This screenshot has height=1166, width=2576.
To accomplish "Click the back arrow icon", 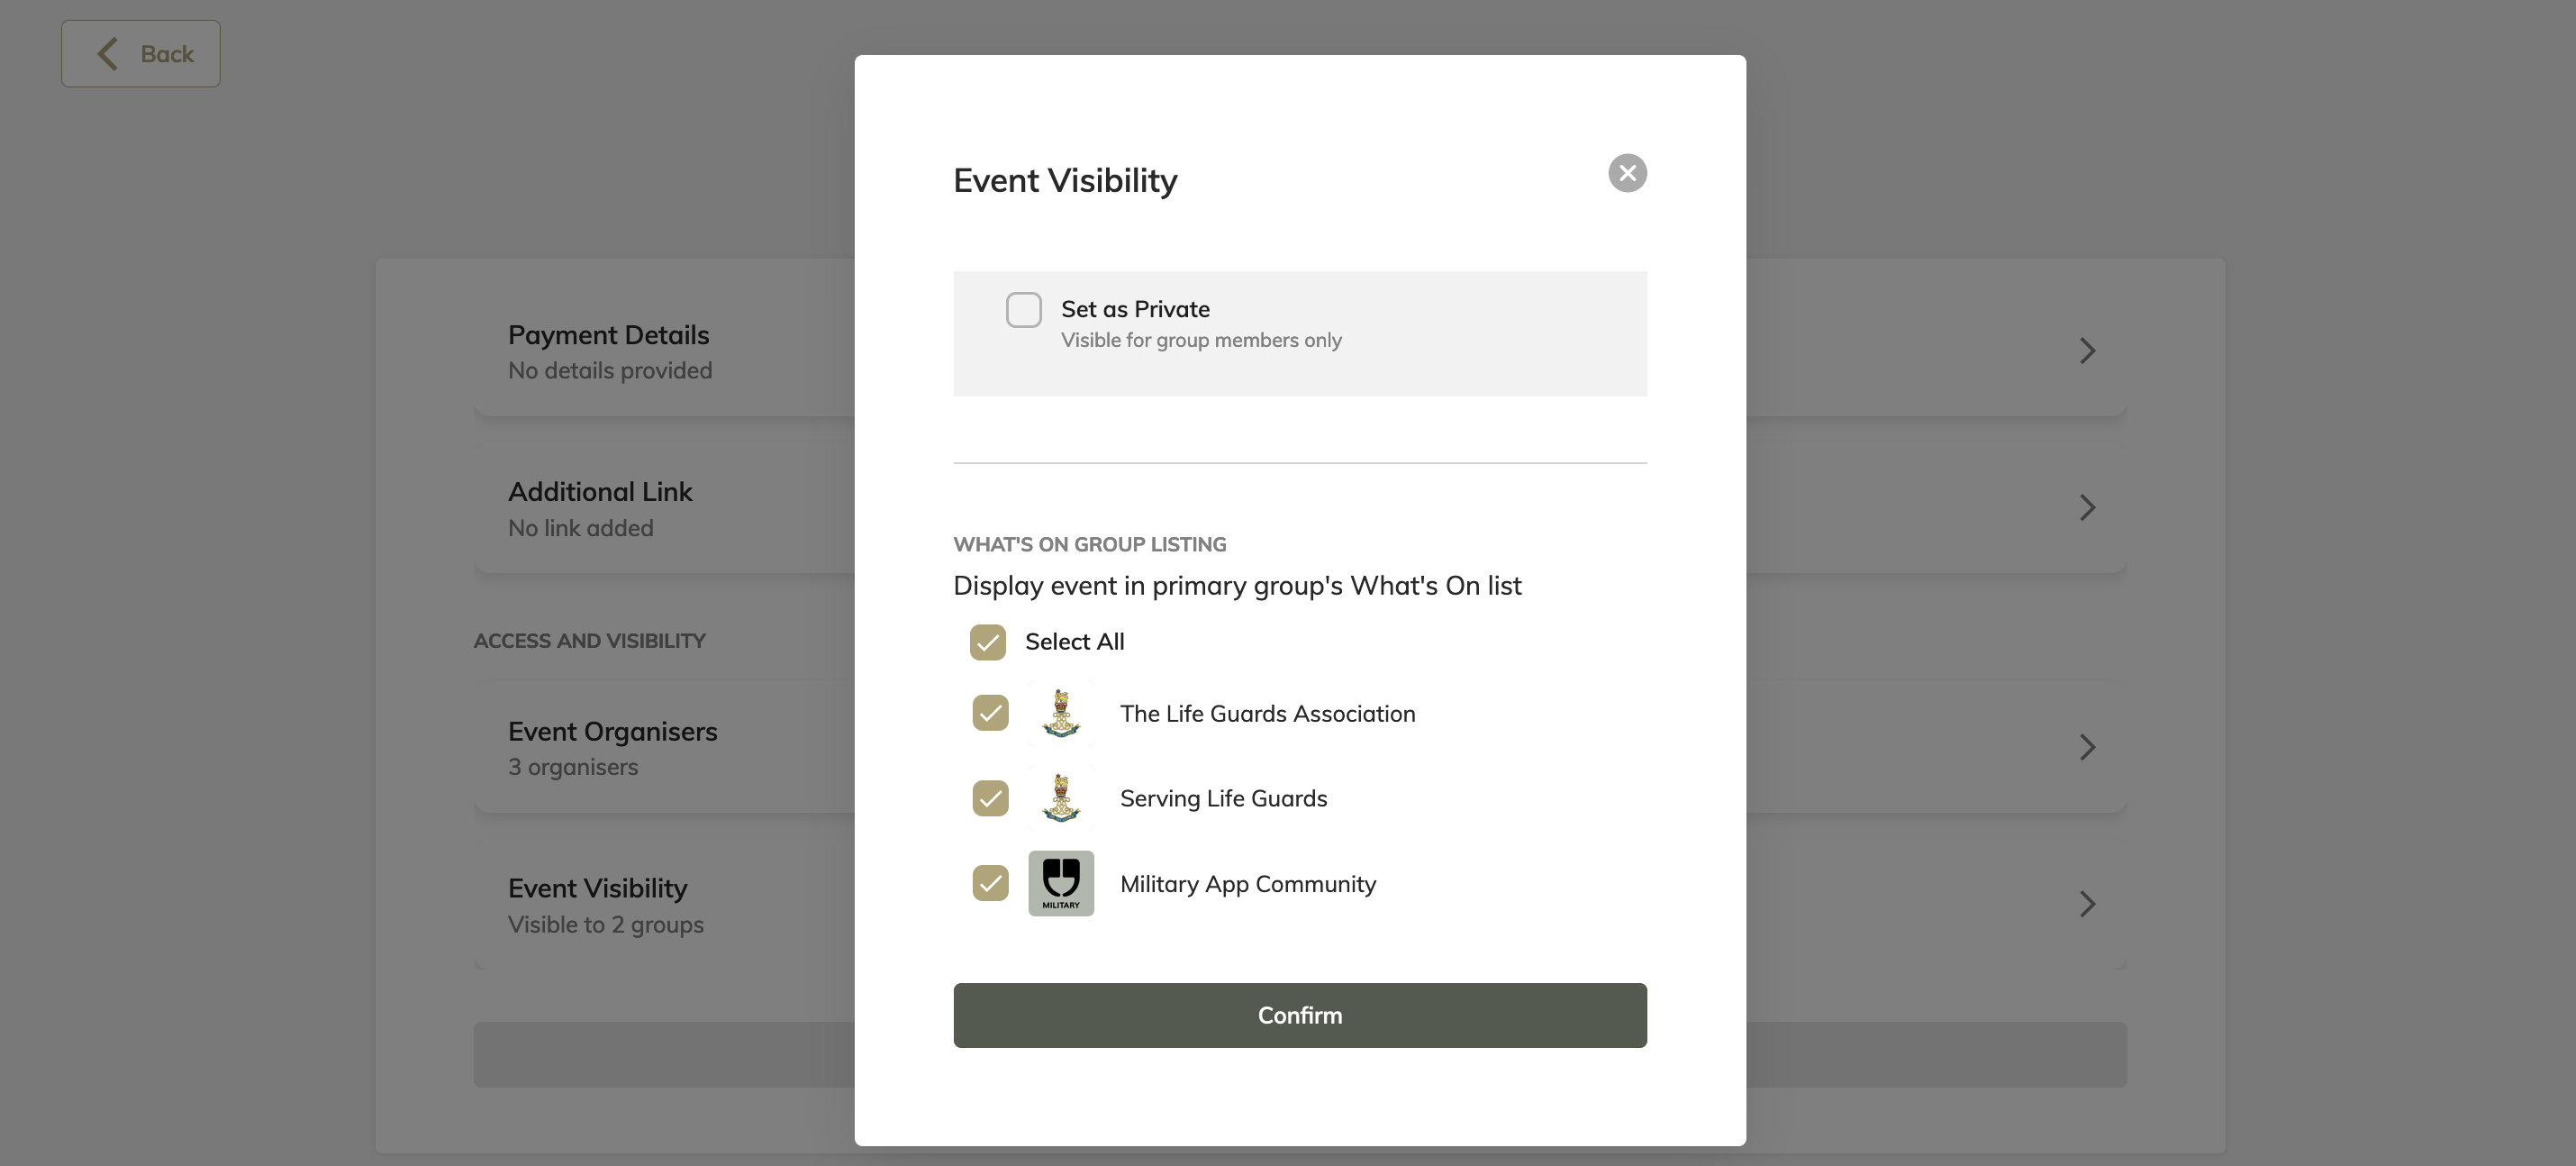I will [108, 54].
